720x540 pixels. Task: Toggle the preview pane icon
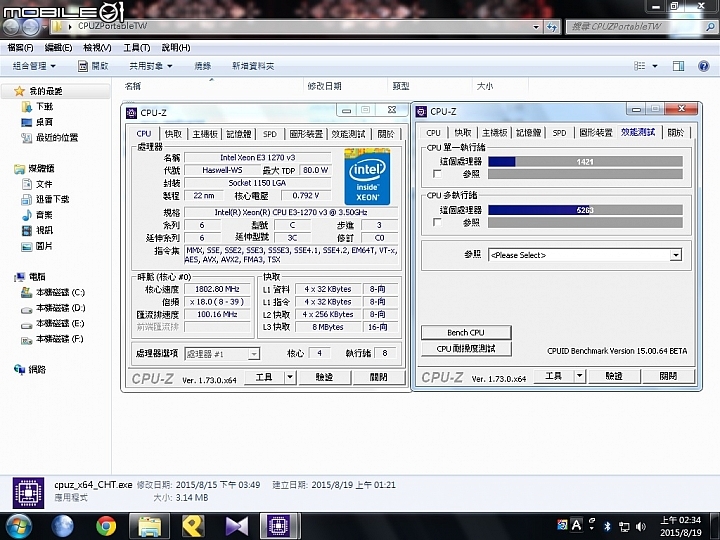[x=678, y=66]
